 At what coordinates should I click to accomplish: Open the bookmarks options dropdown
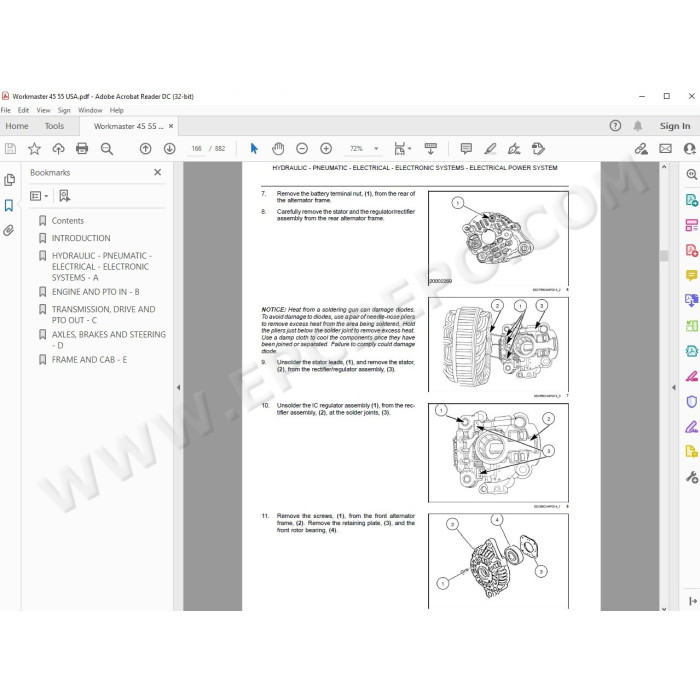[39, 196]
